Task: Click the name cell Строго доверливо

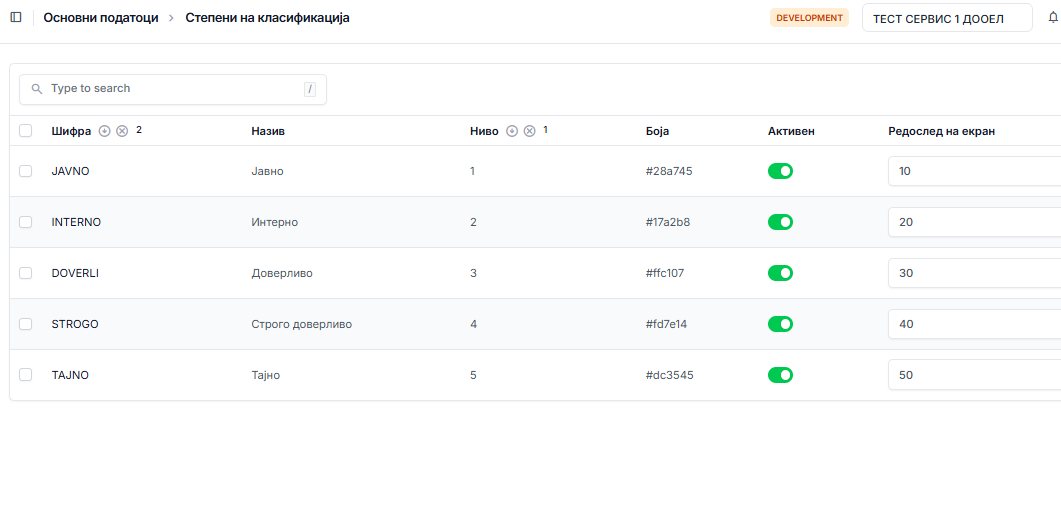Action: [302, 324]
